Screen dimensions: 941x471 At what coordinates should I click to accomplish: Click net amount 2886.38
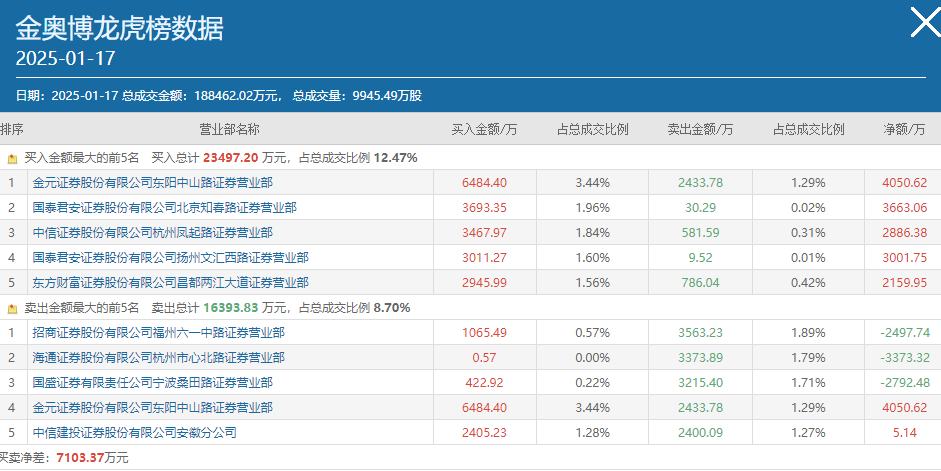(904, 233)
